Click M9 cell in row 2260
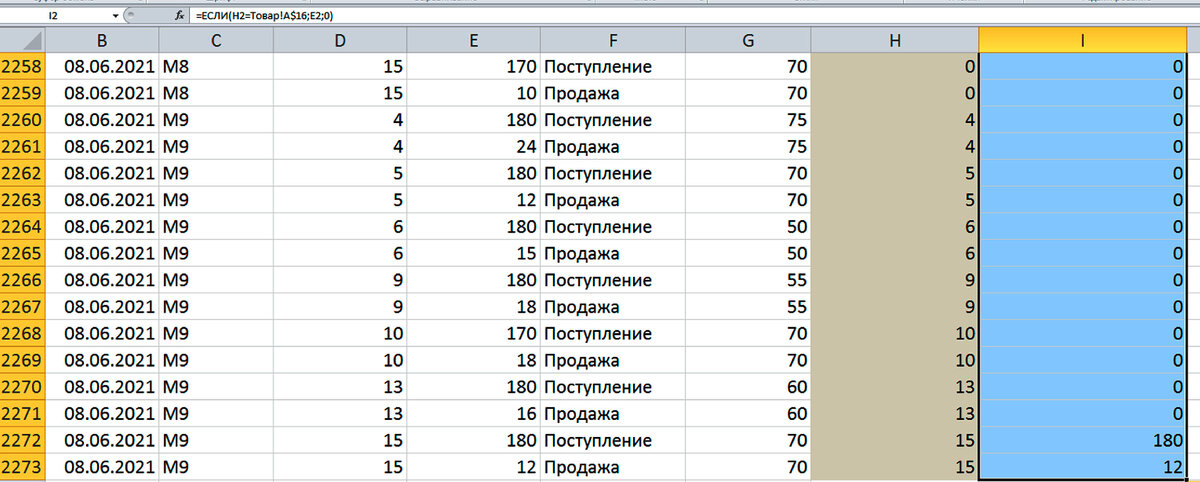This screenshot has height=482, width=1200. click(176, 120)
